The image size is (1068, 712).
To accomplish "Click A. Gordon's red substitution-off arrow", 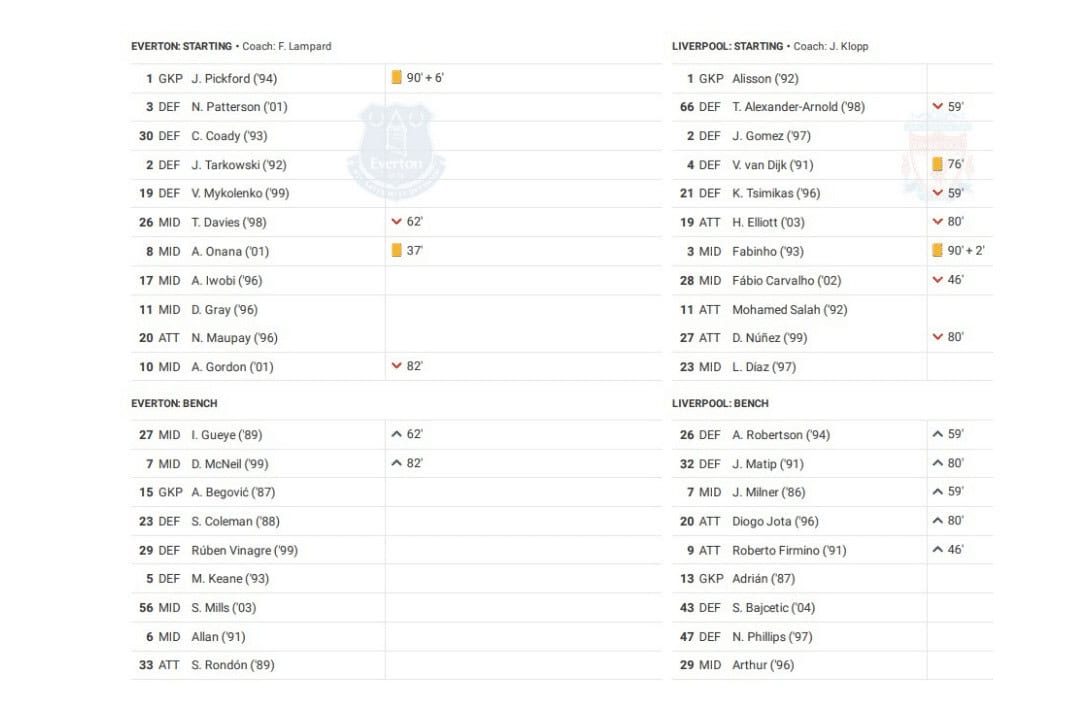I will coord(397,367).
